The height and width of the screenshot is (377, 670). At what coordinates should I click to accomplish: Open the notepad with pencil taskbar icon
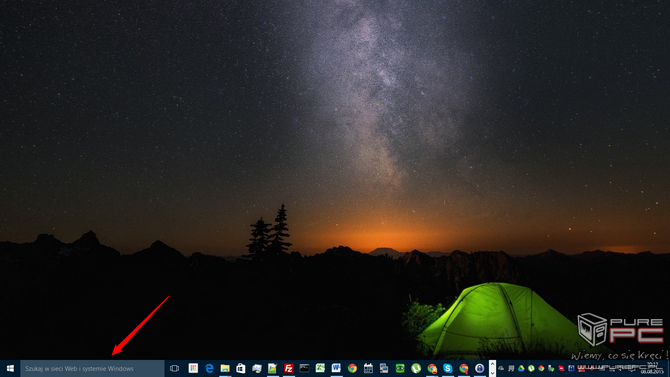click(x=273, y=368)
